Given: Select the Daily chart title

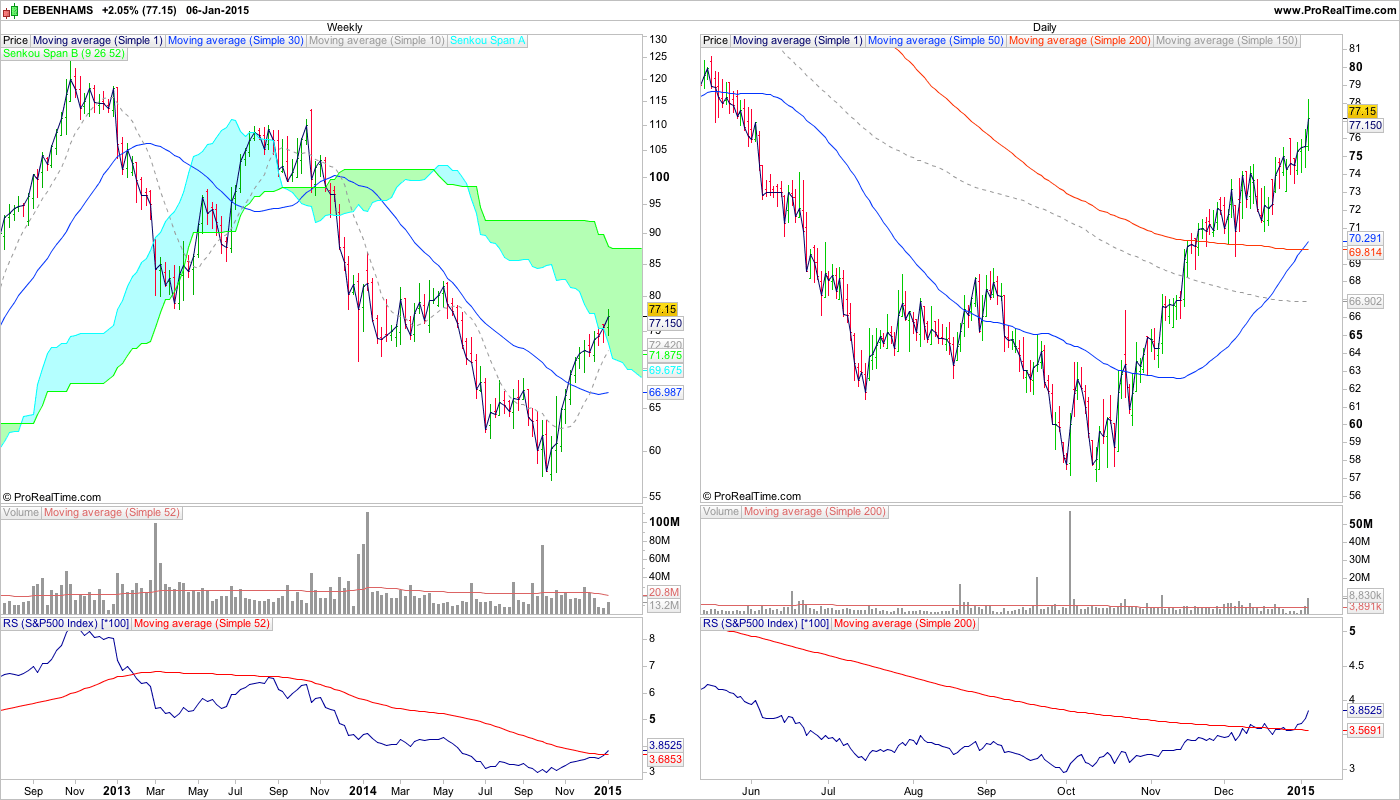Looking at the screenshot, I should (1045, 27).
